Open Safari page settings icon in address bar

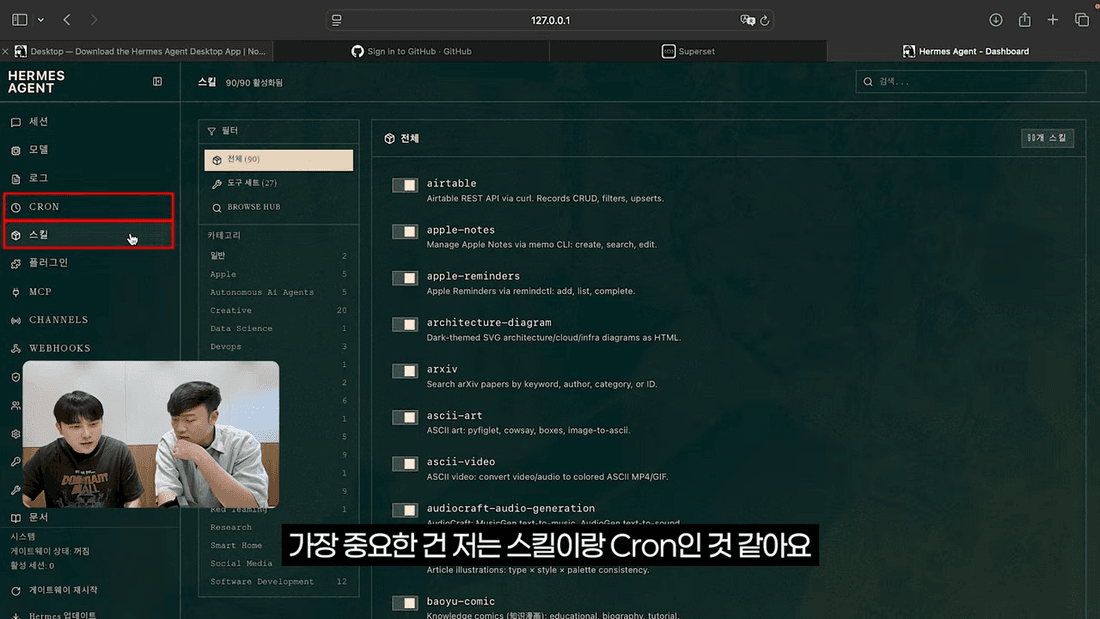point(337,20)
